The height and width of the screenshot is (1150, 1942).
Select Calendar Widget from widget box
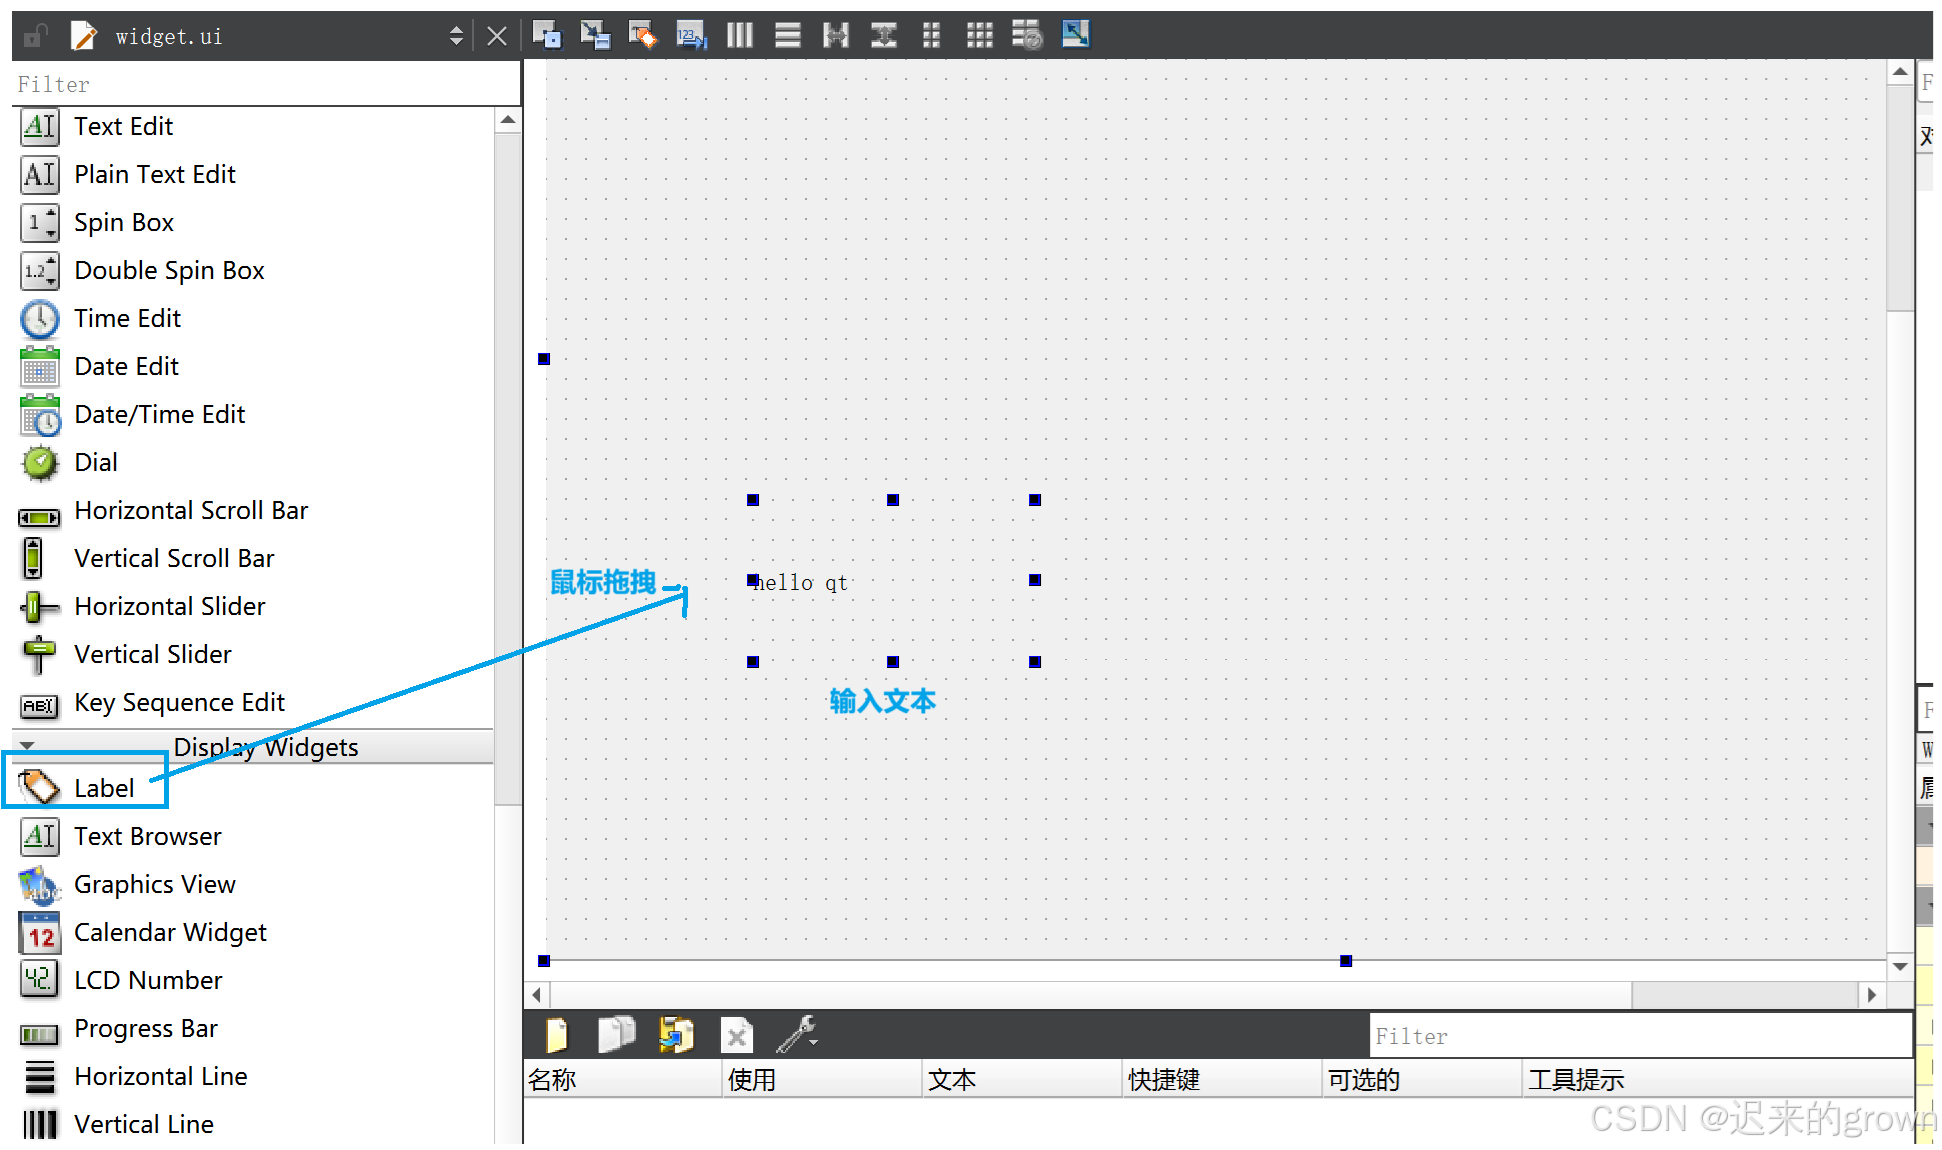(x=170, y=932)
